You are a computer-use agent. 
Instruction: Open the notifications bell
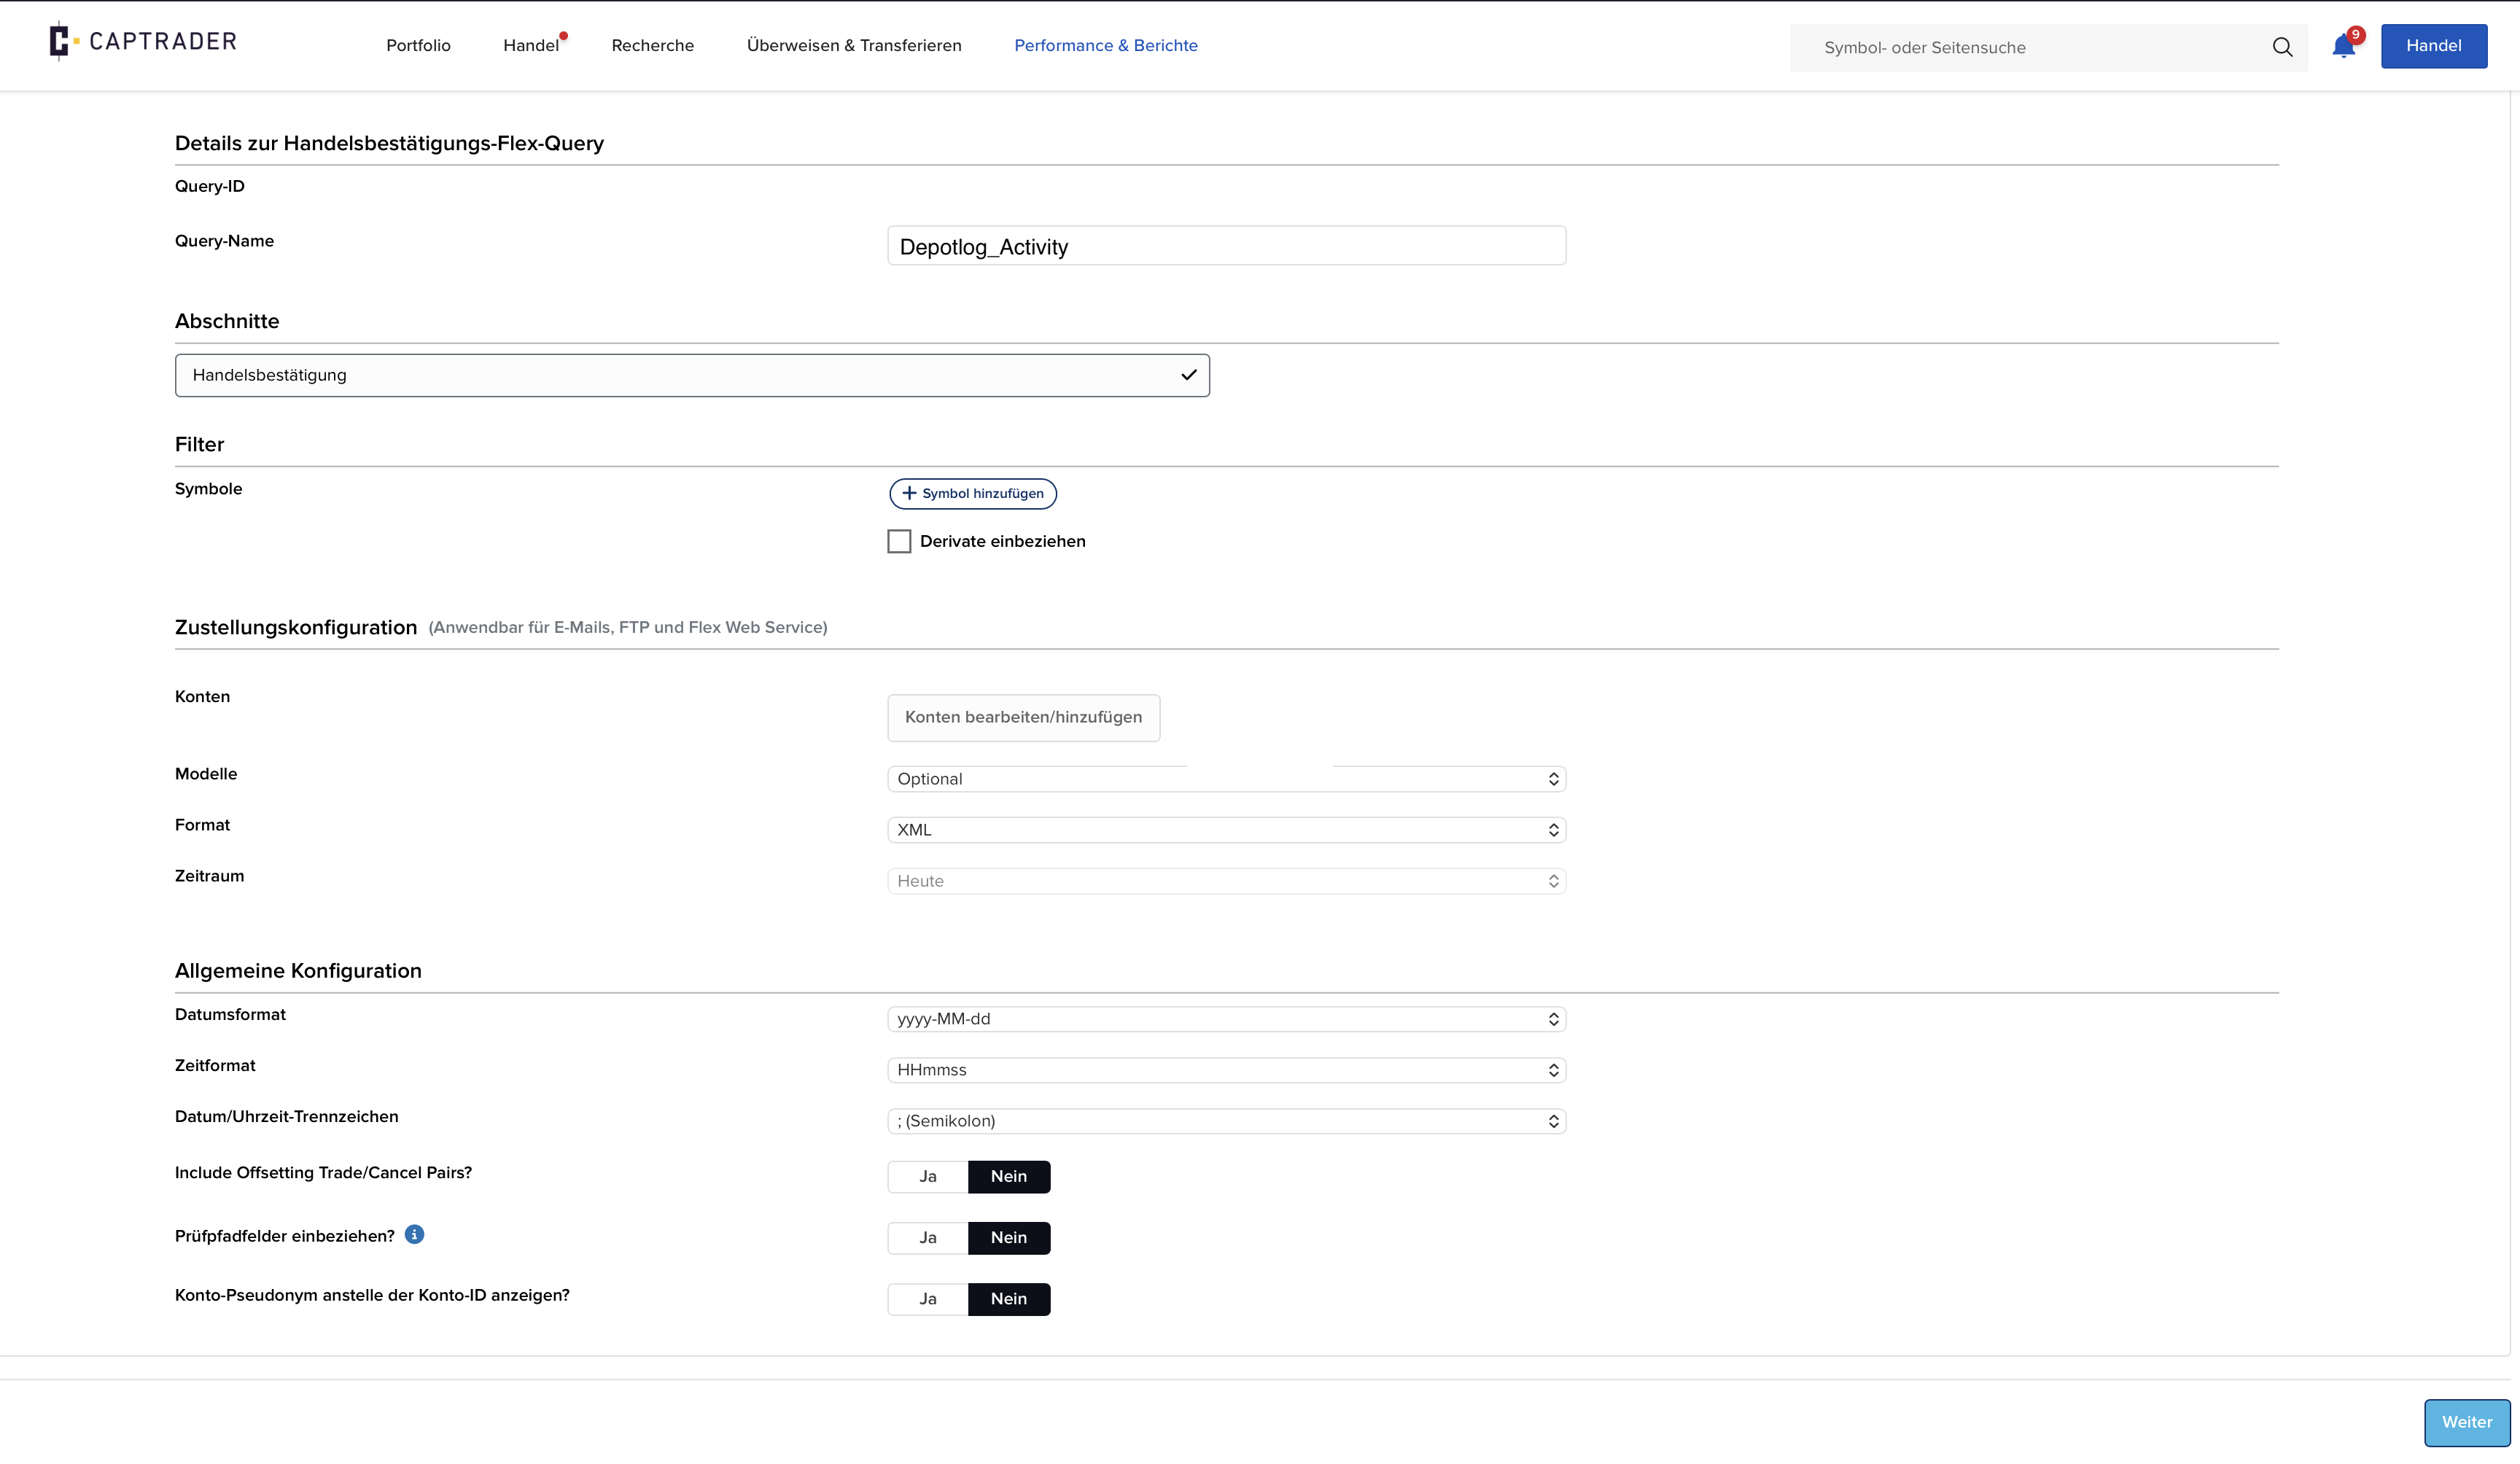(2343, 46)
